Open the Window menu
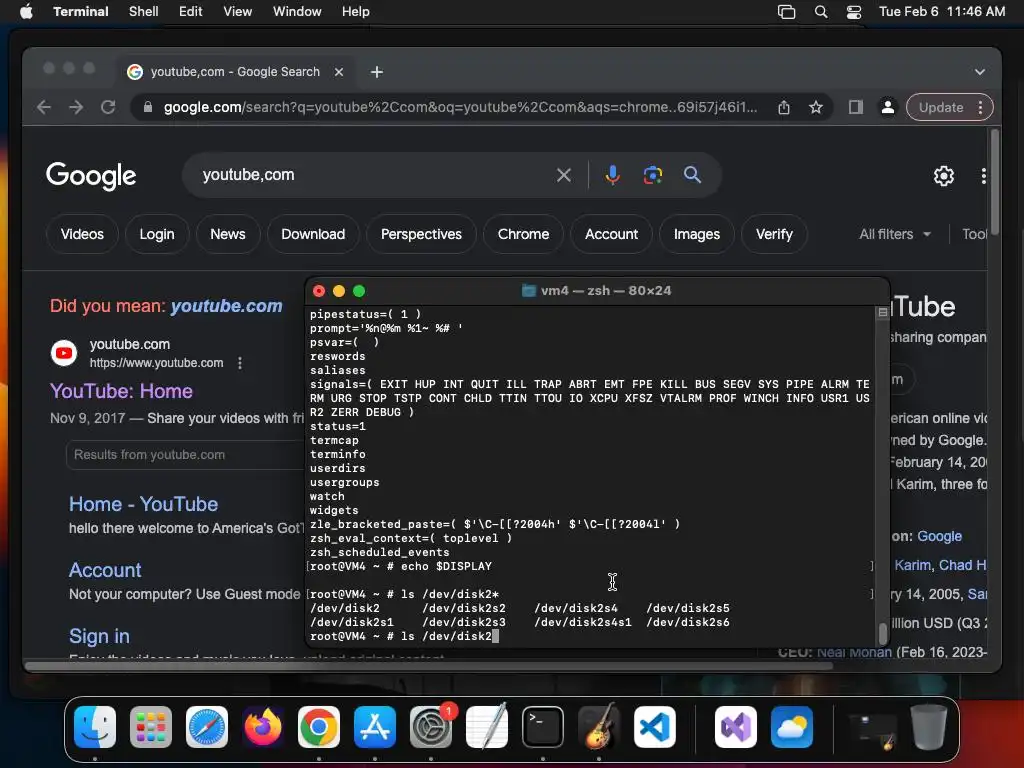Viewport: 1024px width, 768px height. coord(297,12)
